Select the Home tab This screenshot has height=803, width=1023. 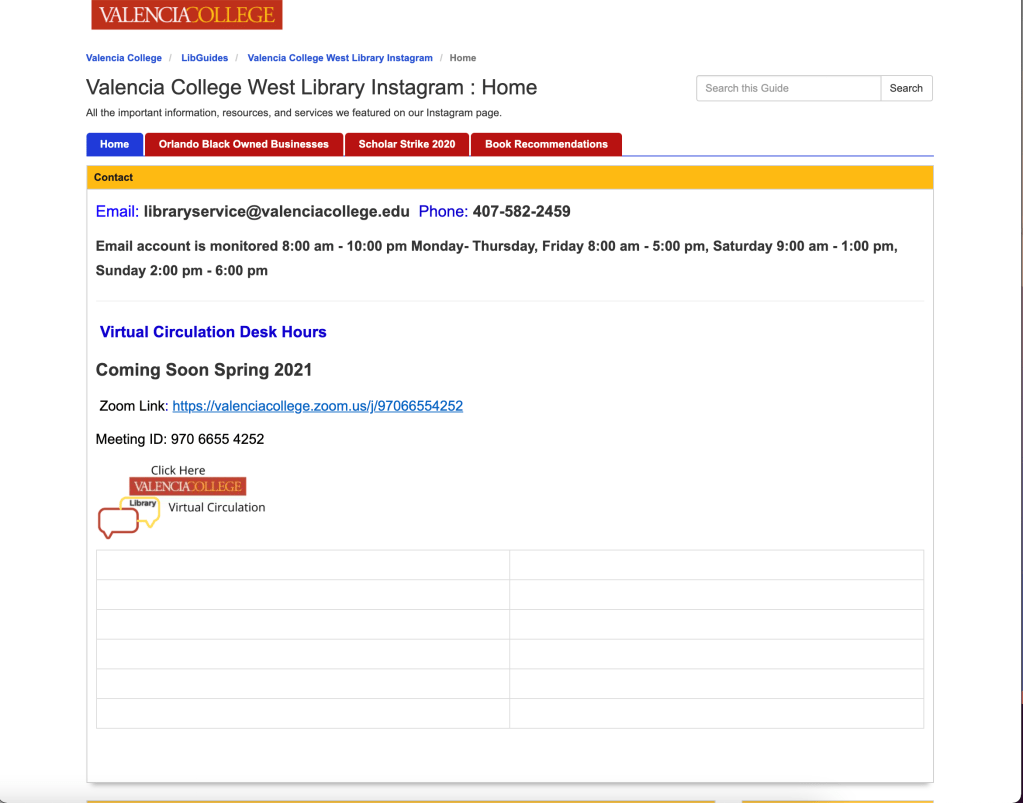tap(114, 144)
